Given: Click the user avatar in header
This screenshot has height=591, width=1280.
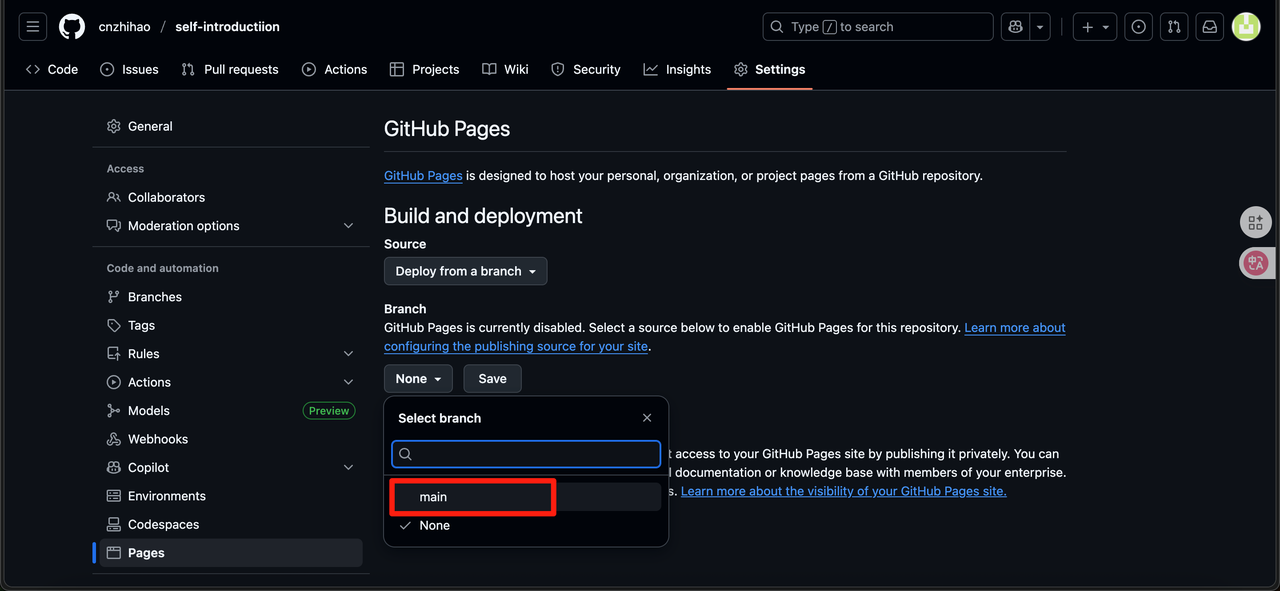Looking at the screenshot, I should click(x=1246, y=27).
